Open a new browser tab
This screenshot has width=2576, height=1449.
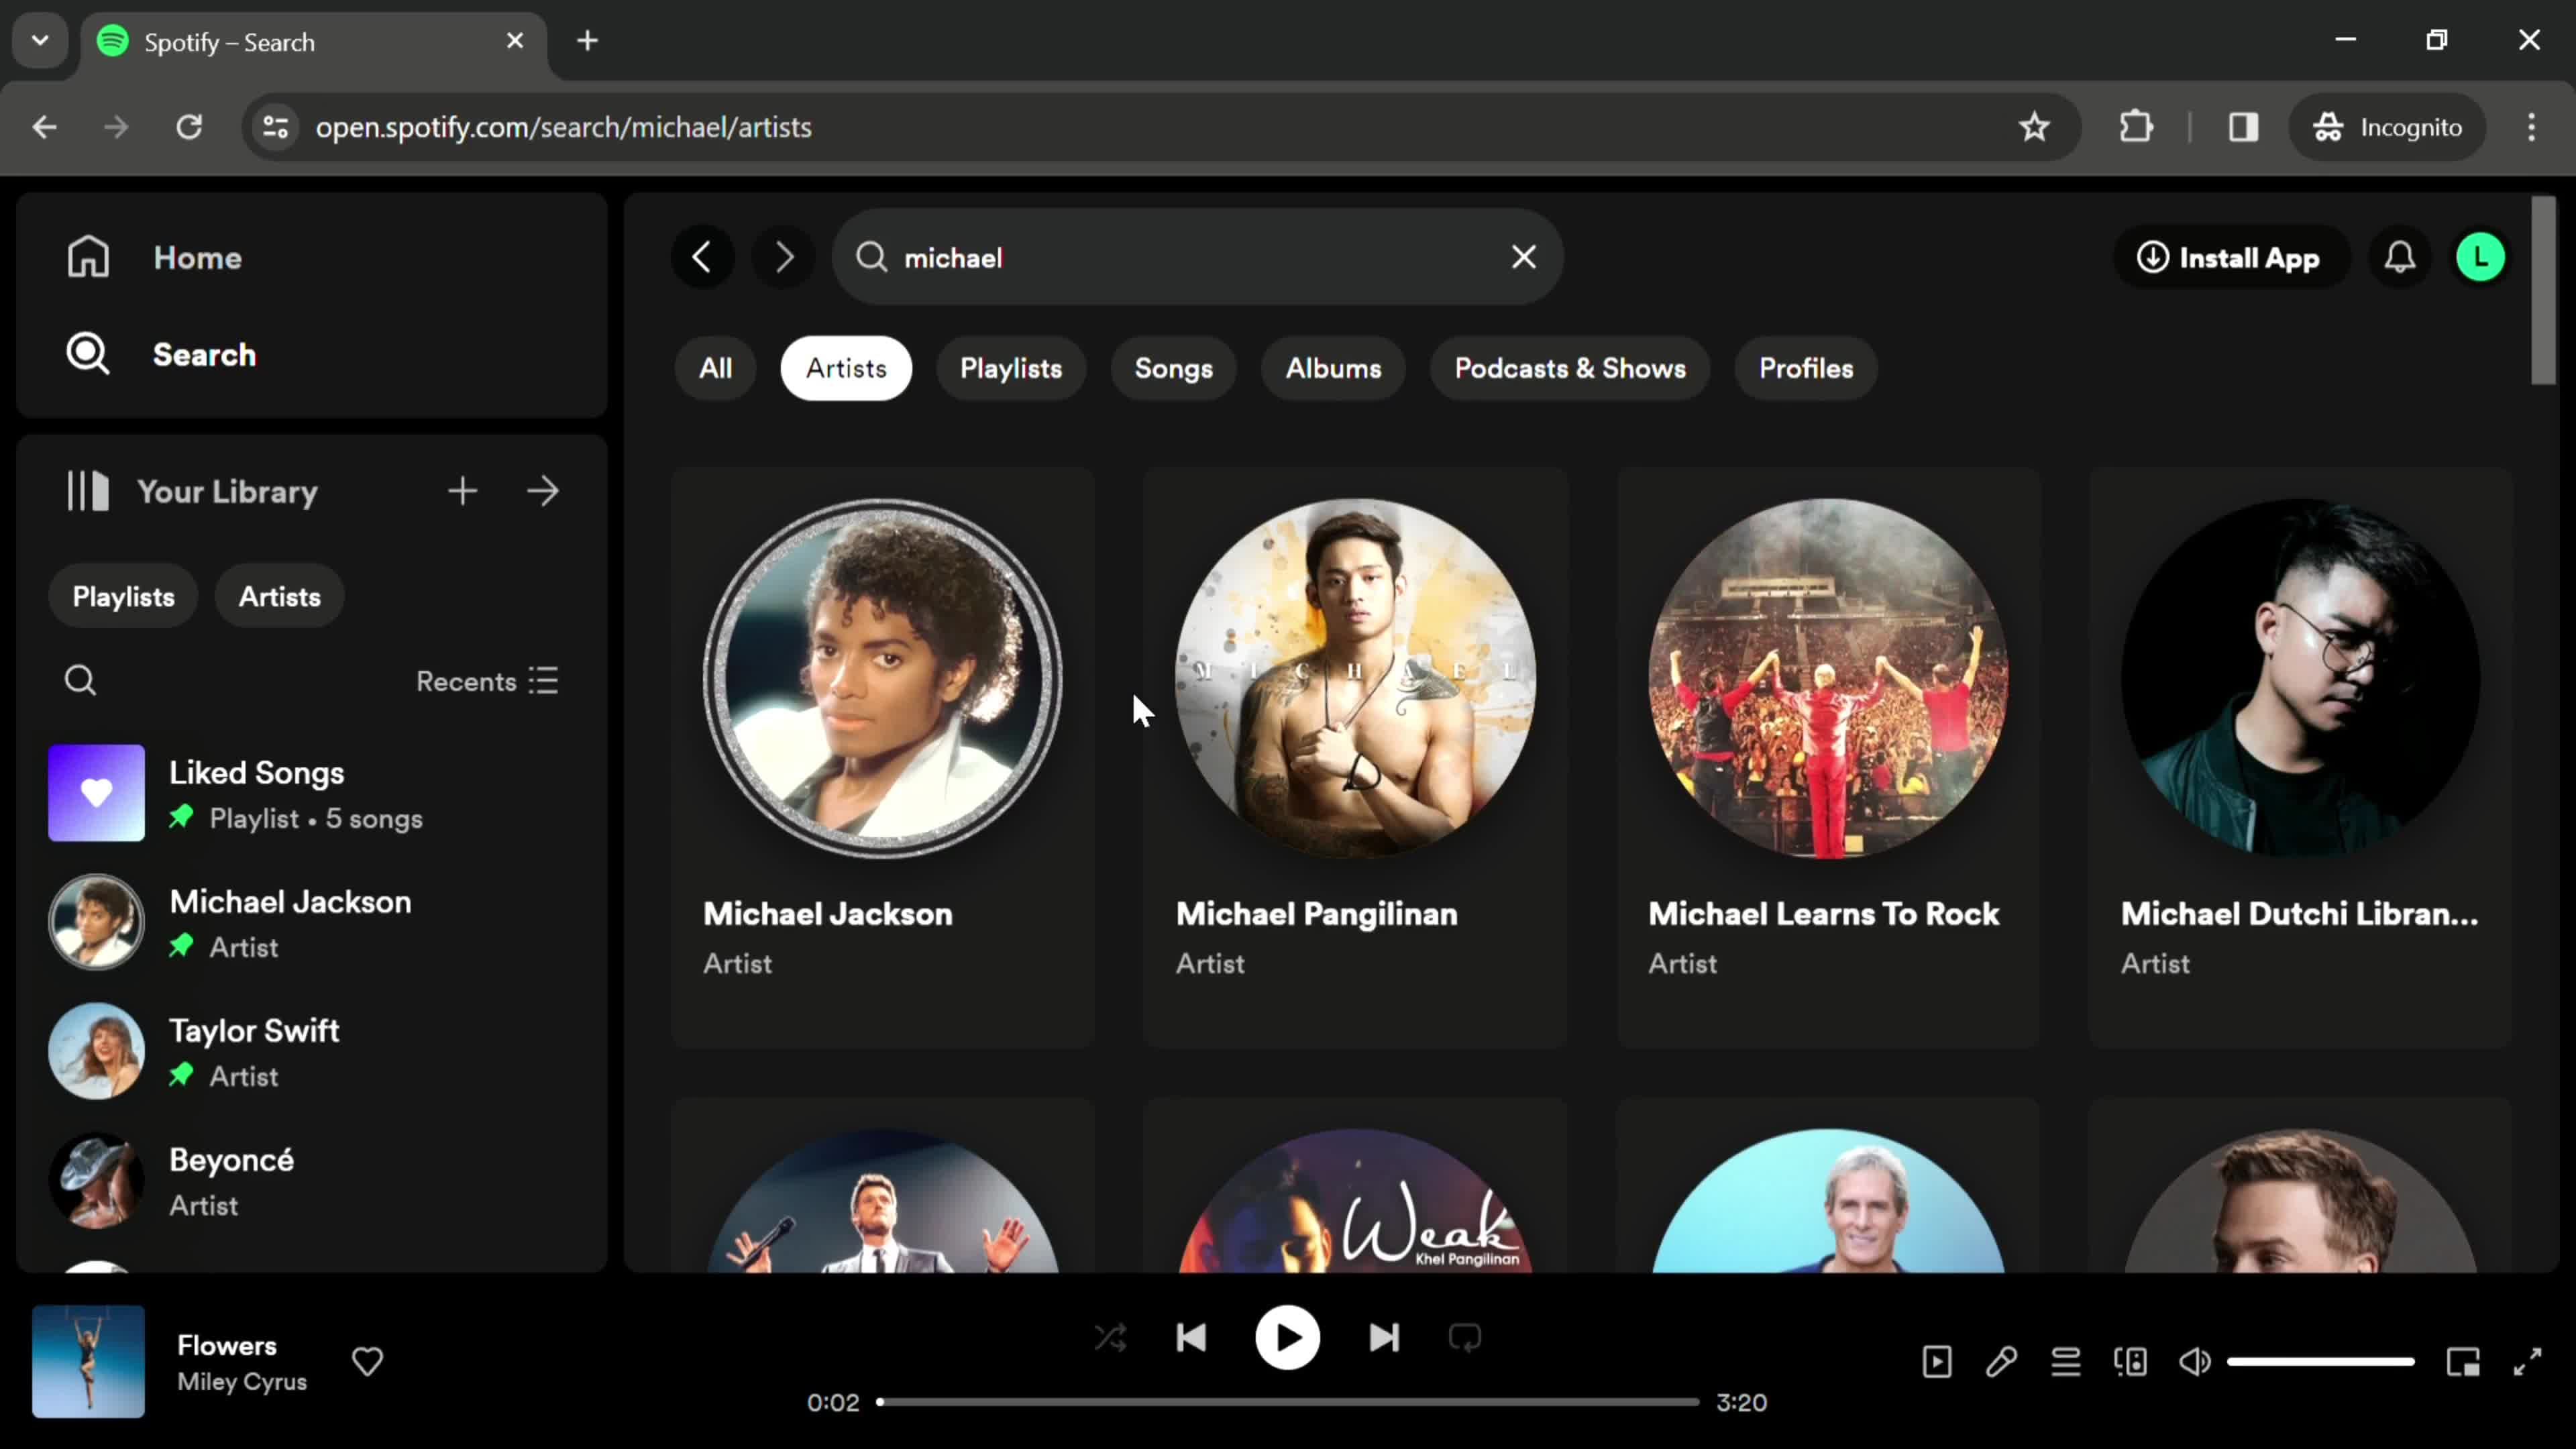click(x=587, y=41)
